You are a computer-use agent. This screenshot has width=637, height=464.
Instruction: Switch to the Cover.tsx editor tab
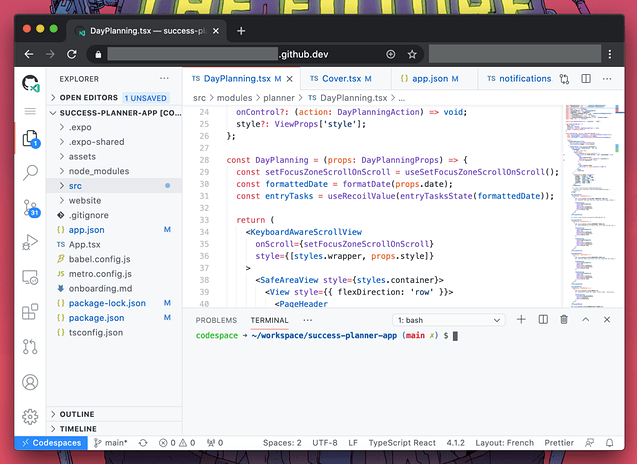pyautogui.click(x=345, y=78)
